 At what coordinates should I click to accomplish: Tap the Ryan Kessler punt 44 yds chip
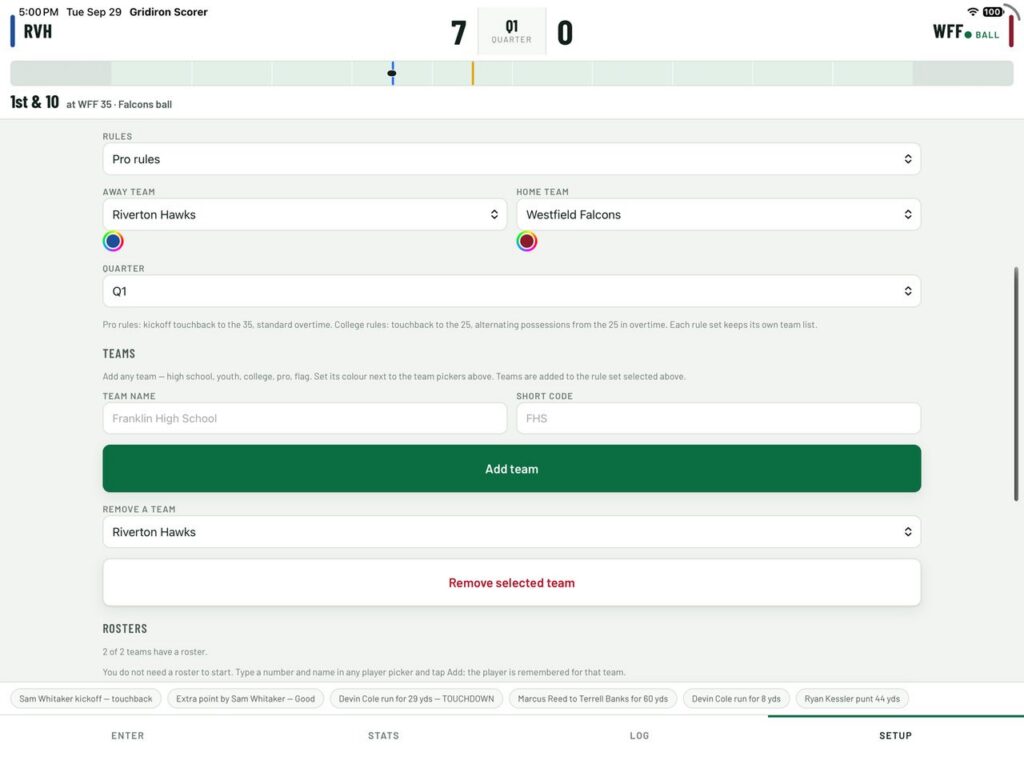(852, 699)
